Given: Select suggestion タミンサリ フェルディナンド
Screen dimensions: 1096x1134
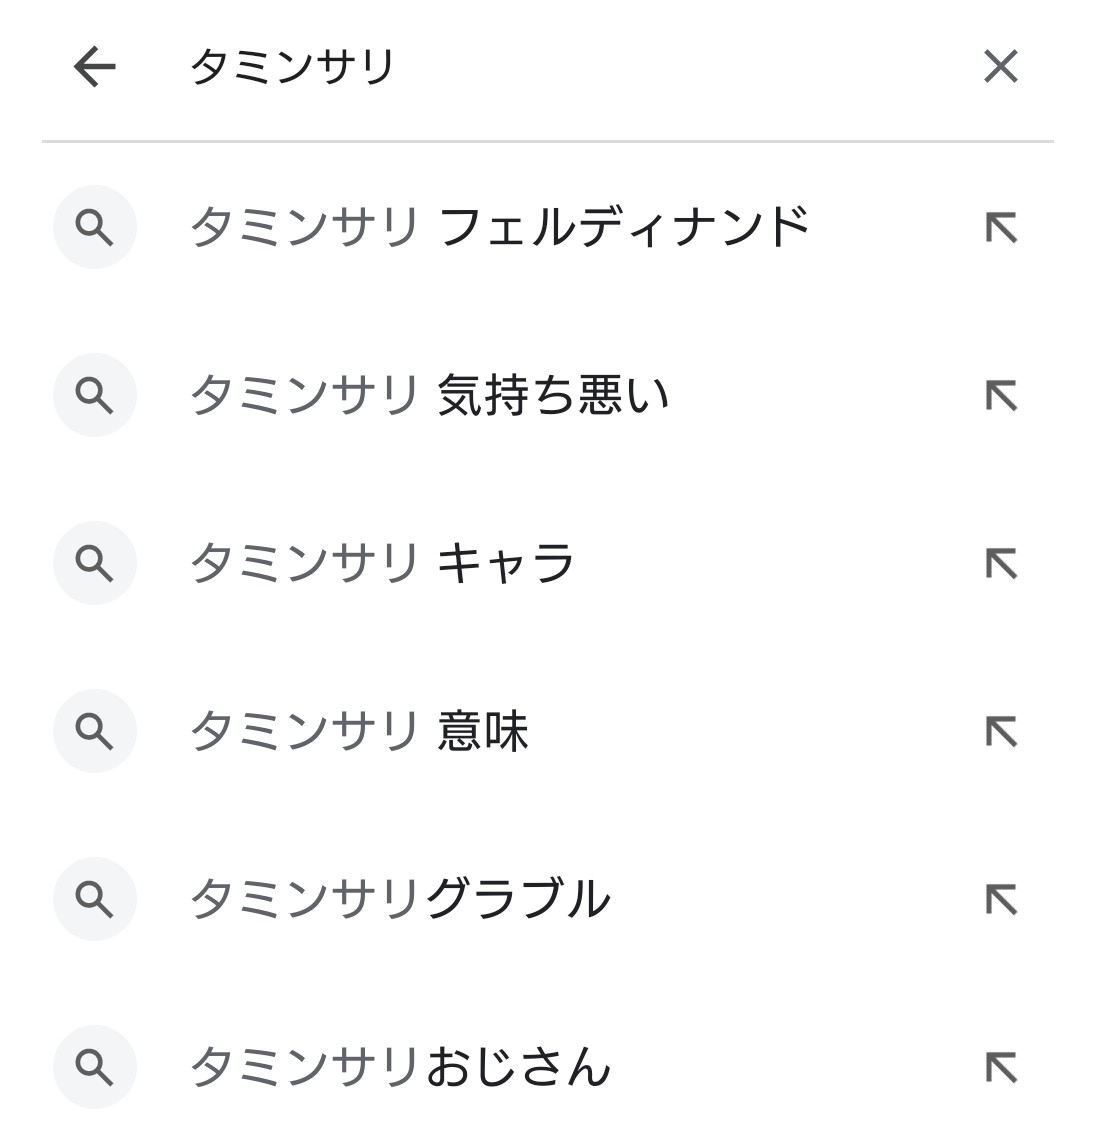Looking at the screenshot, I should tap(498, 227).
